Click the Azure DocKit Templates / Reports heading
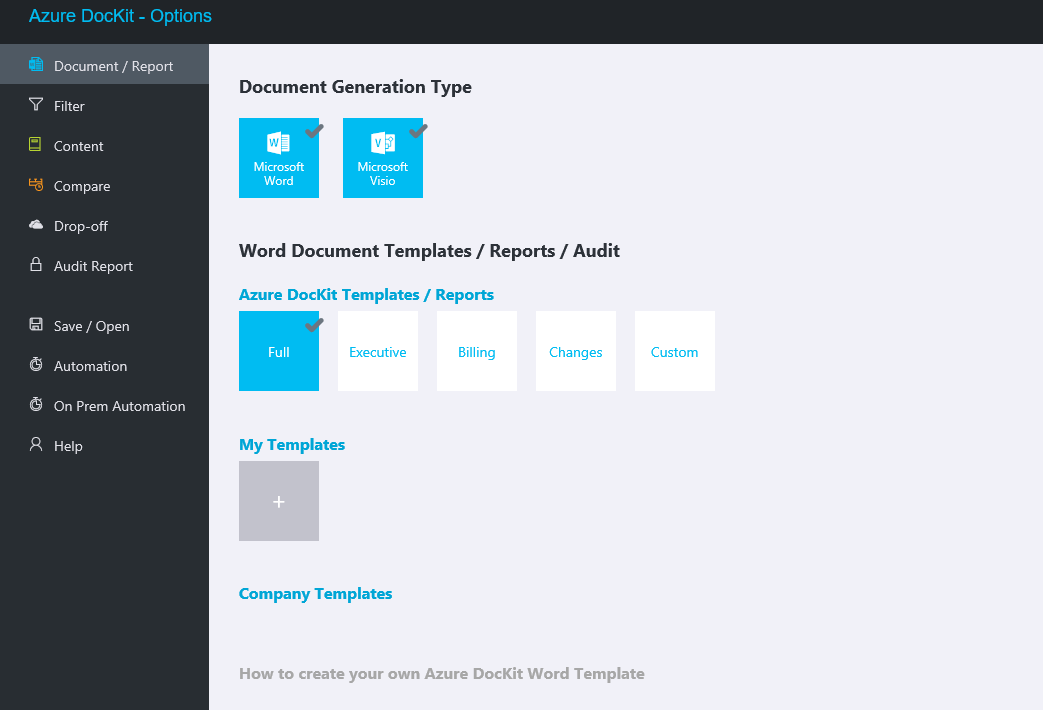This screenshot has width=1043, height=710. click(x=366, y=294)
